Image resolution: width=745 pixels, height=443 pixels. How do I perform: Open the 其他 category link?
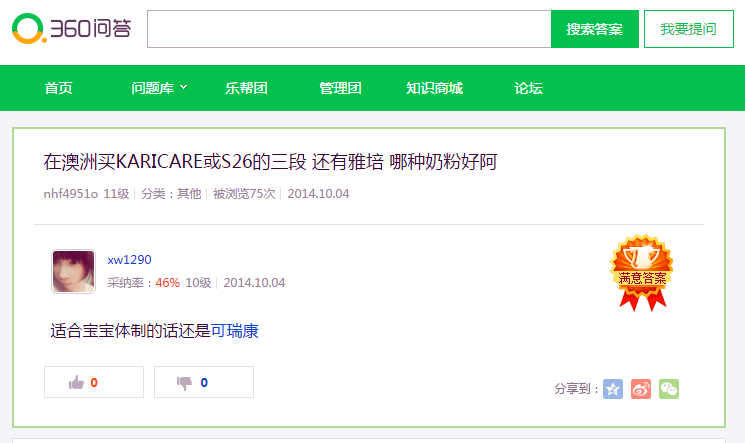pos(189,194)
